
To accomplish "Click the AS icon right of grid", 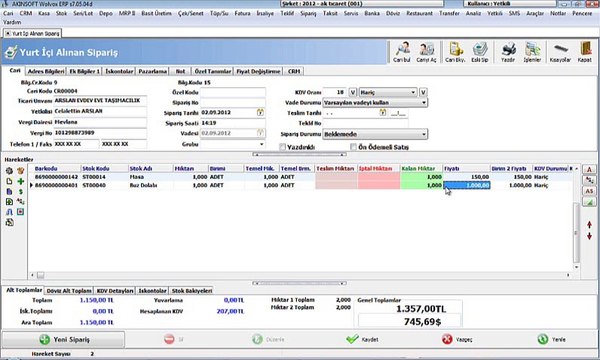I will click(589, 191).
